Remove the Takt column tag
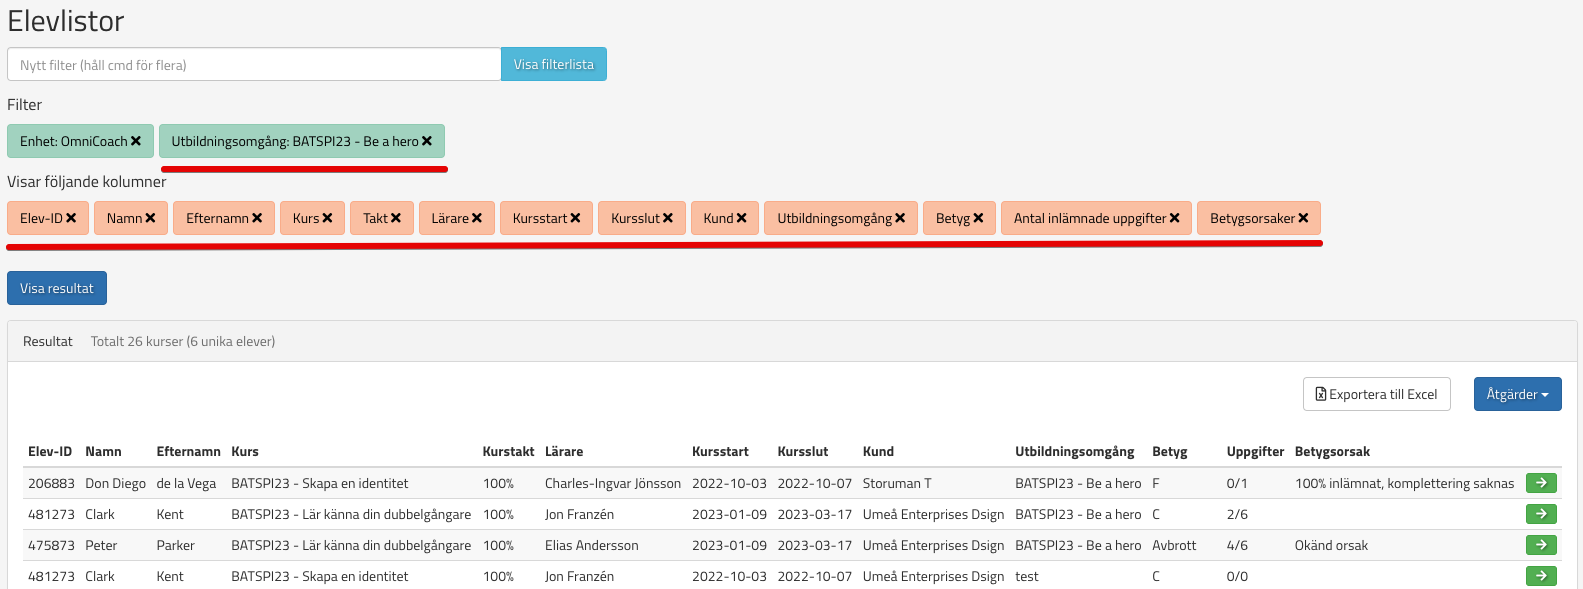The width and height of the screenshot is (1583, 589). point(396,218)
